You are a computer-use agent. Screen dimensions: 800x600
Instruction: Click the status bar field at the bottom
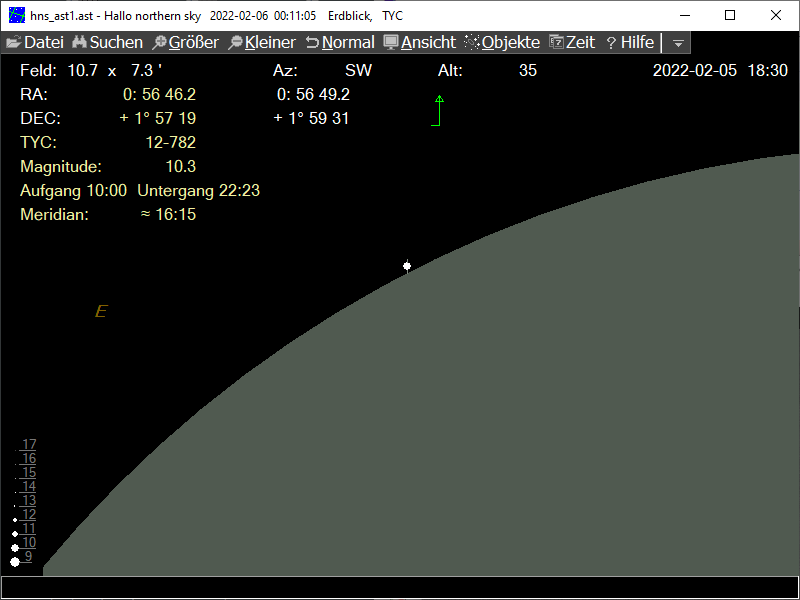tap(400, 587)
